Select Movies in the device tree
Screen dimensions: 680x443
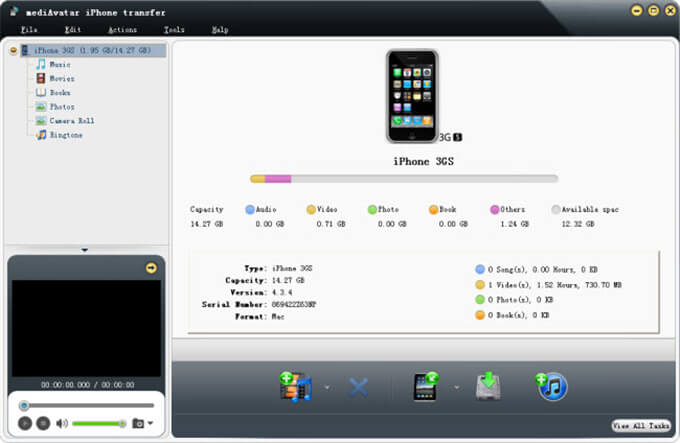tap(62, 78)
